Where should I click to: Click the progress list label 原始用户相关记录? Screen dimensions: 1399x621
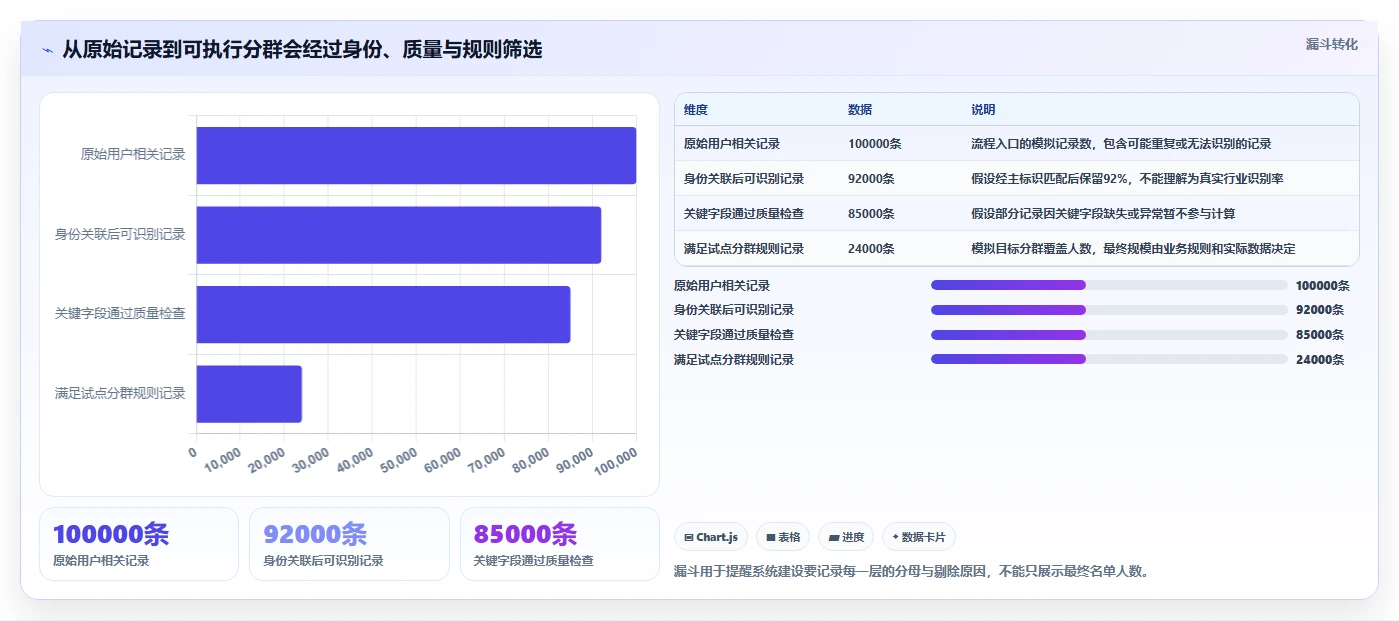click(722, 285)
